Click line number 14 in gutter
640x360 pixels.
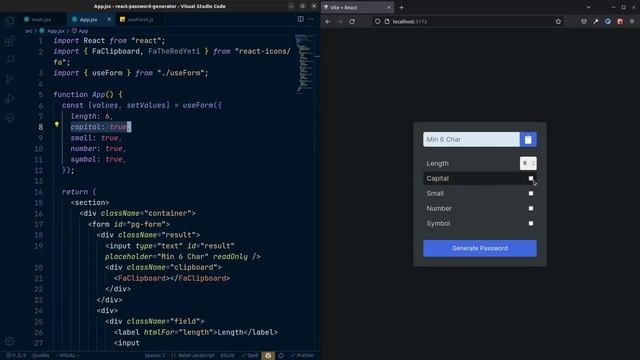[x=39, y=192]
